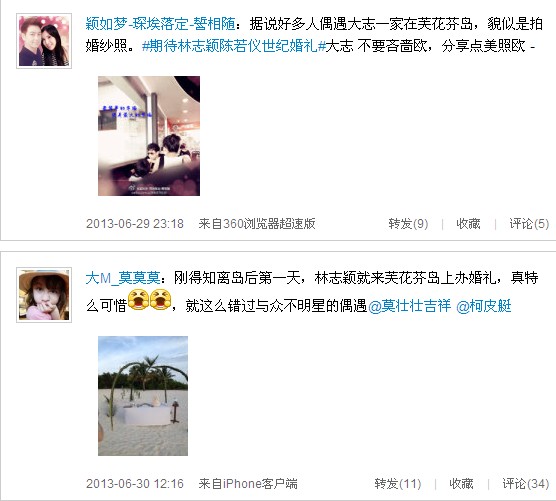The image size is (556, 501).
Task: Favorite first post with 收藏
Action: pyautogui.click(x=468, y=224)
